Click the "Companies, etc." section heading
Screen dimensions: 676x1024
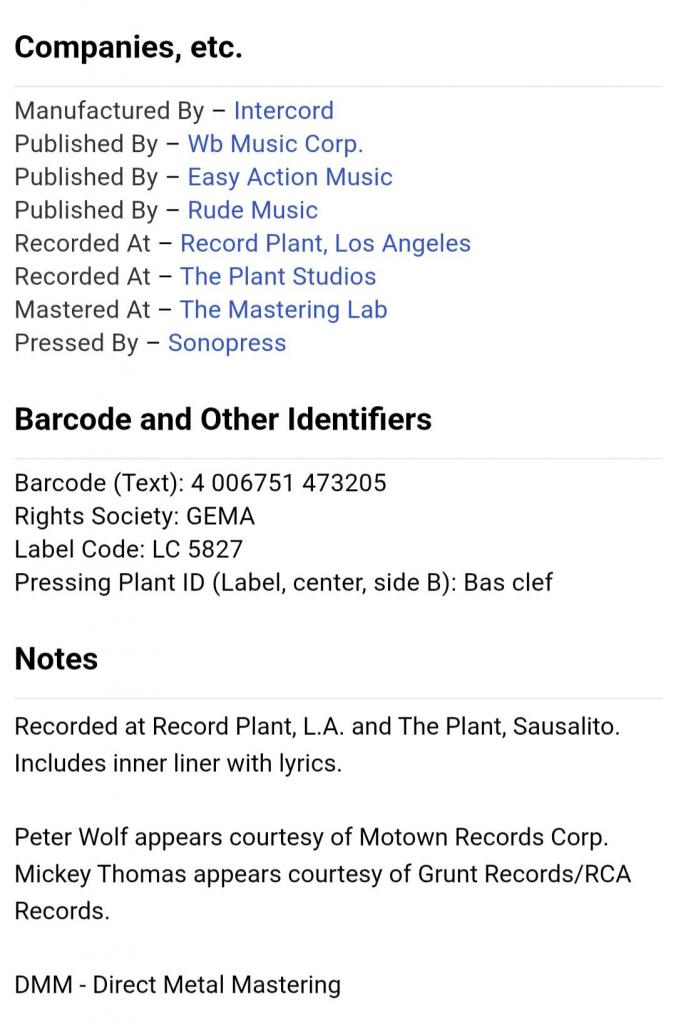pos(128,48)
